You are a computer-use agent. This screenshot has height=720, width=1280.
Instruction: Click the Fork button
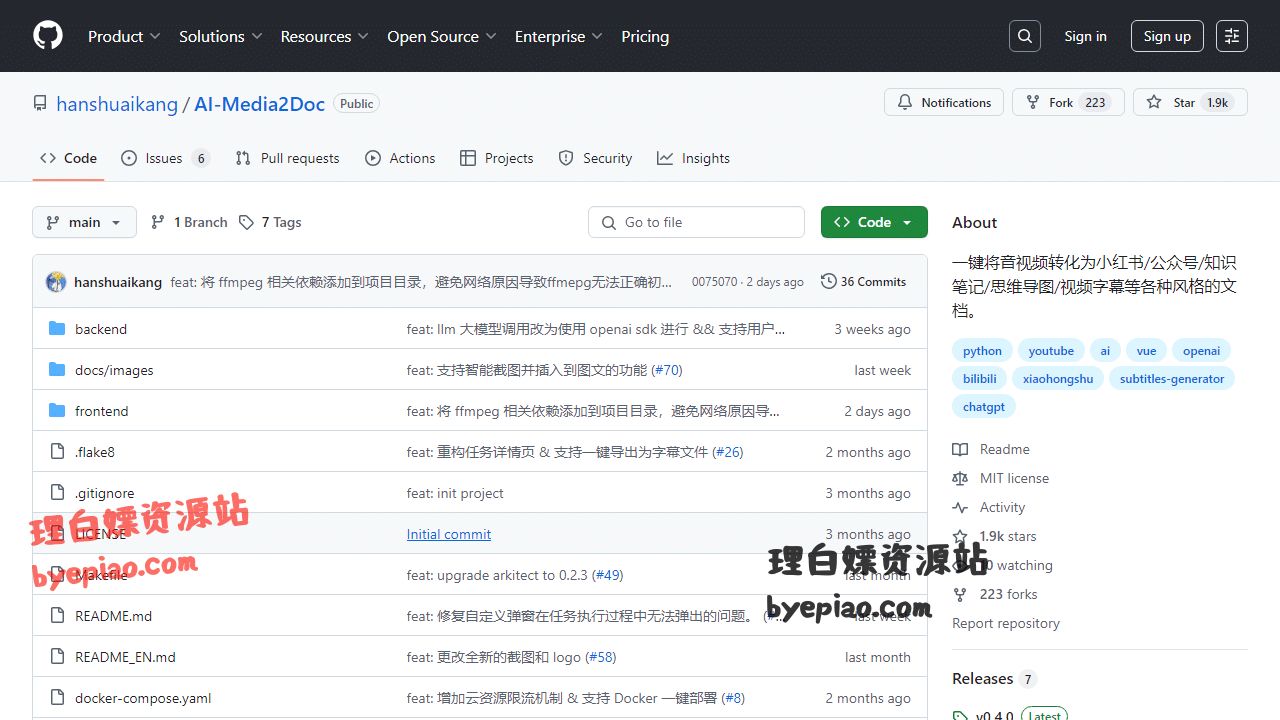click(x=1068, y=102)
